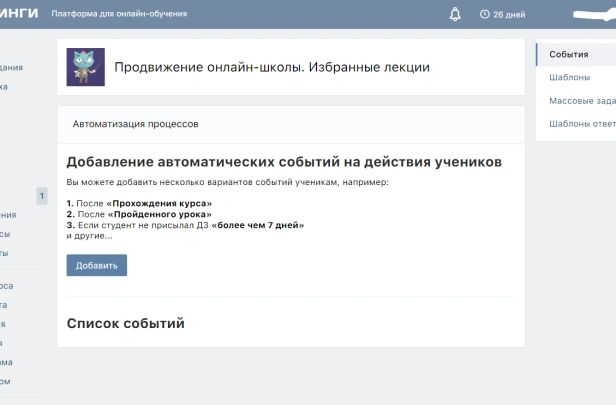Open left sidebar item ending in "дания"

click(x=11, y=68)
